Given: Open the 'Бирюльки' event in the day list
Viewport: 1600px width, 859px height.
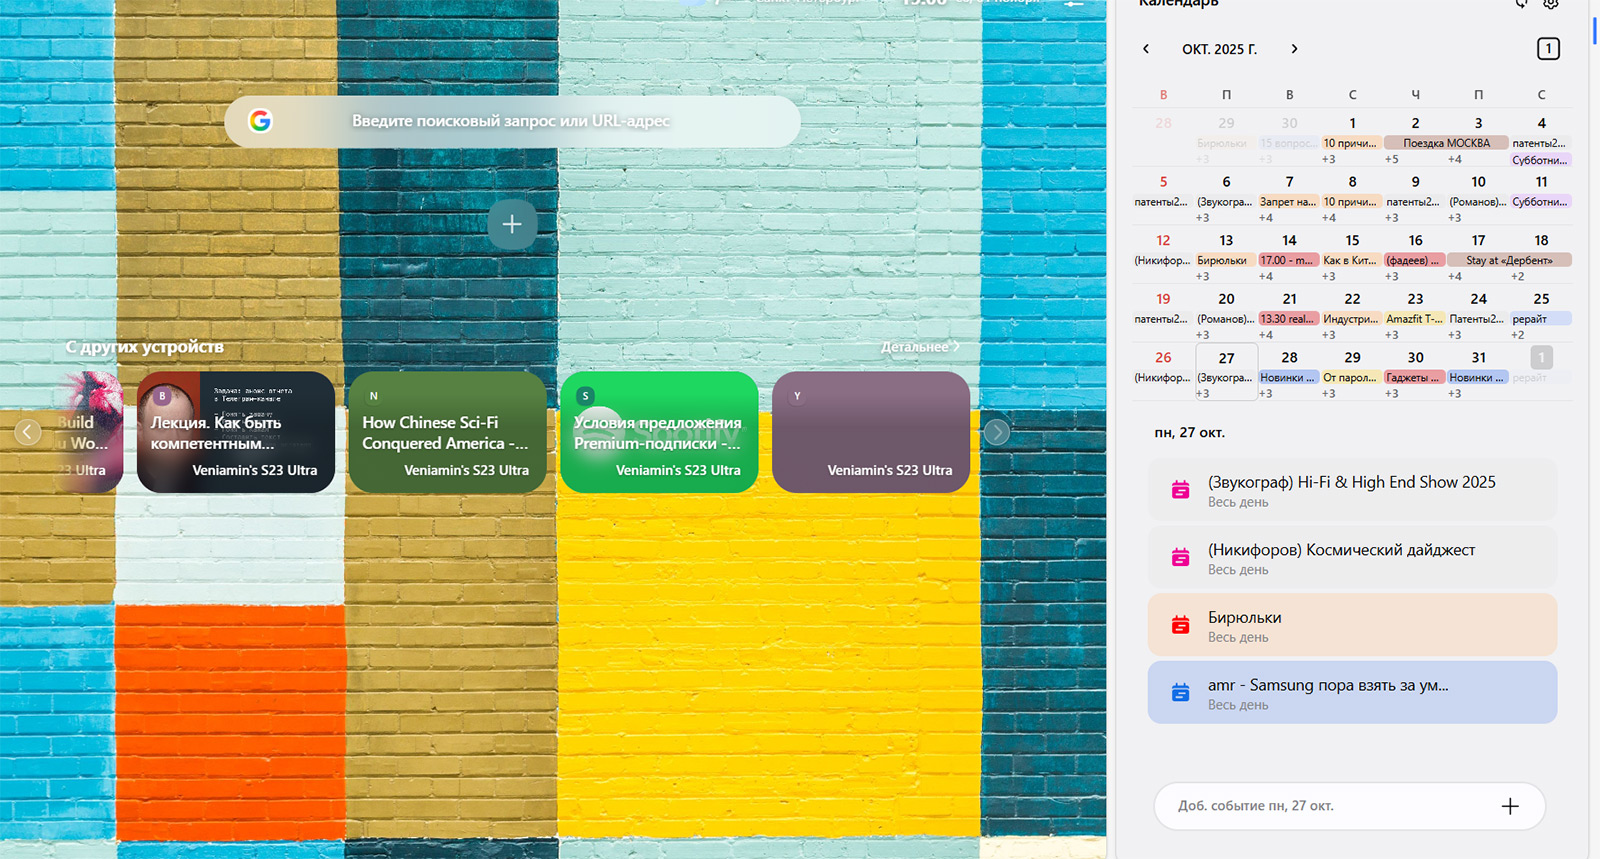Looking at the screenshot, I should pos(1352,626).
